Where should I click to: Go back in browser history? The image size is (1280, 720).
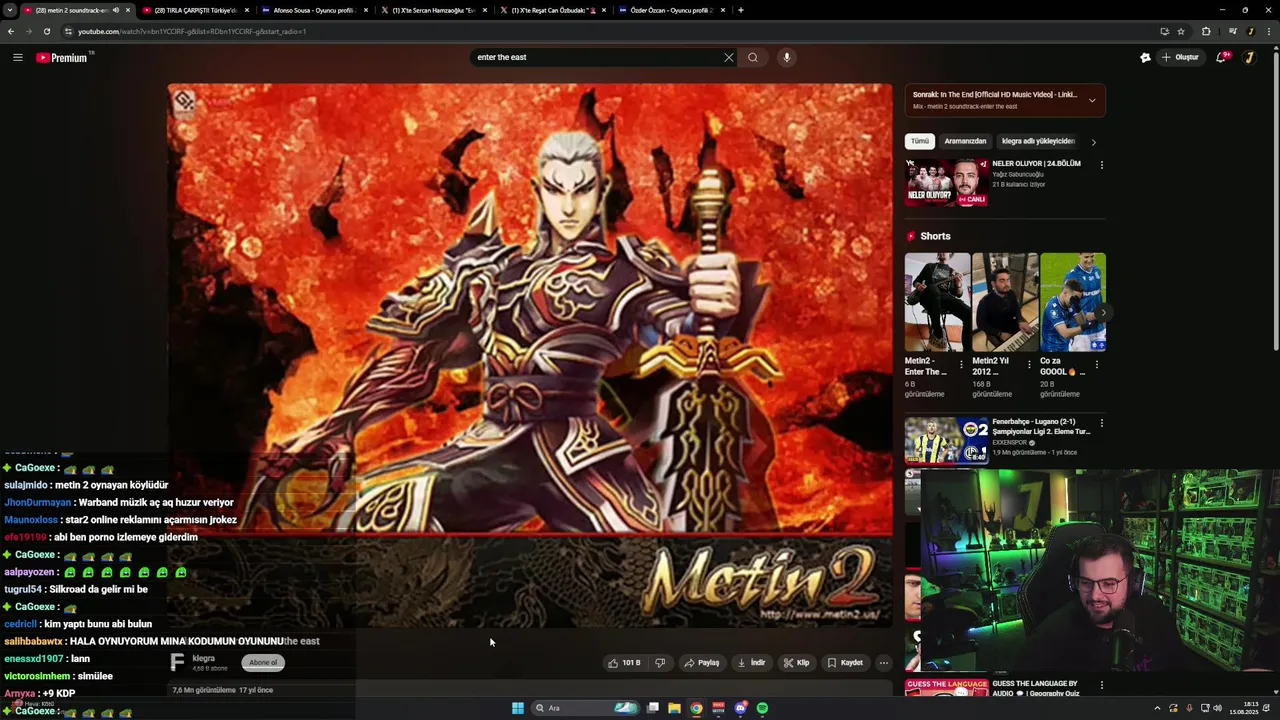coord(11,31)
